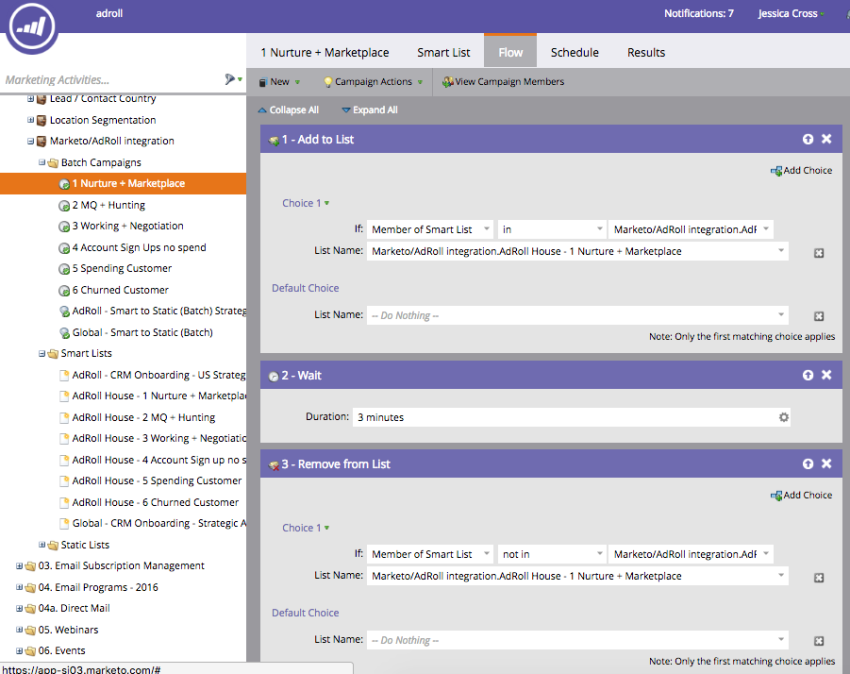Open the 'in' operator dropdown
Image resolution: width=850 pixels, height=674 pixels.
click(551, 230)
